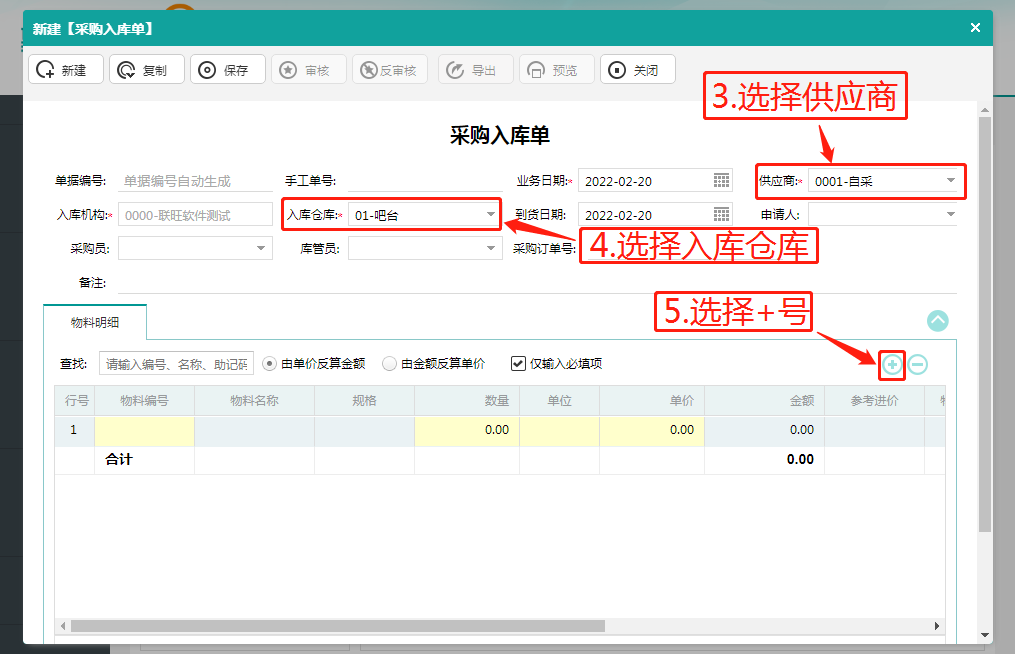Remove a row with the minus icon
Screen dimensions: 1015x654
pos(917,365)
